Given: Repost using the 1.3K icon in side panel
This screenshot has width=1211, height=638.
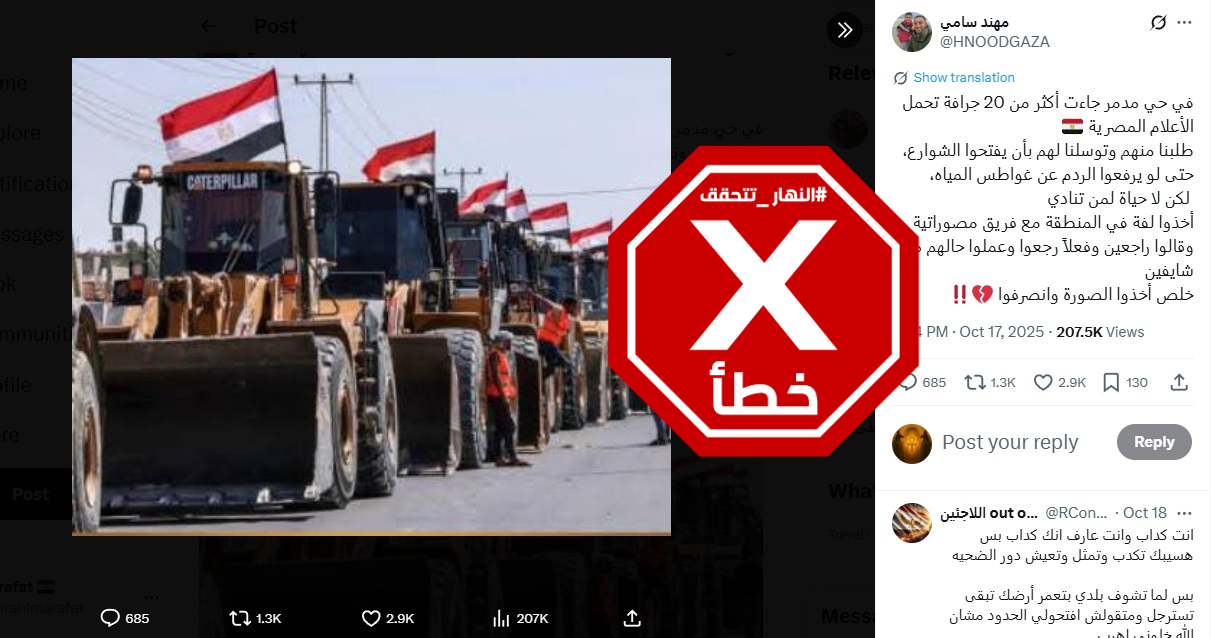Looking at the screenshot, I should click(990, 382).
